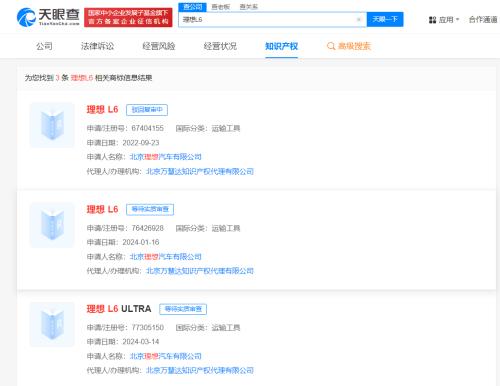
Task: Click application date 2024-03-14
Action: [141, 342]
